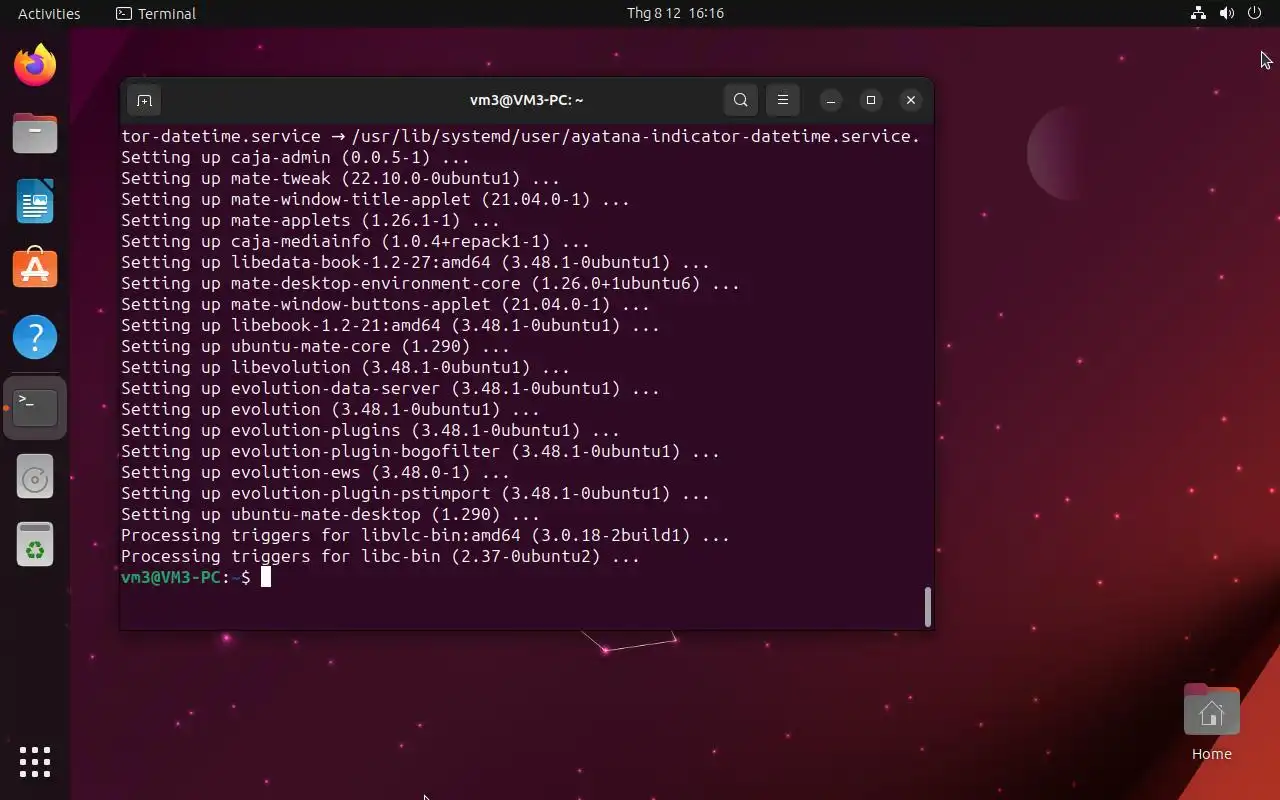
Task: Click the 'mate-window-buttons-applet' line
Action: pos(385,304)
